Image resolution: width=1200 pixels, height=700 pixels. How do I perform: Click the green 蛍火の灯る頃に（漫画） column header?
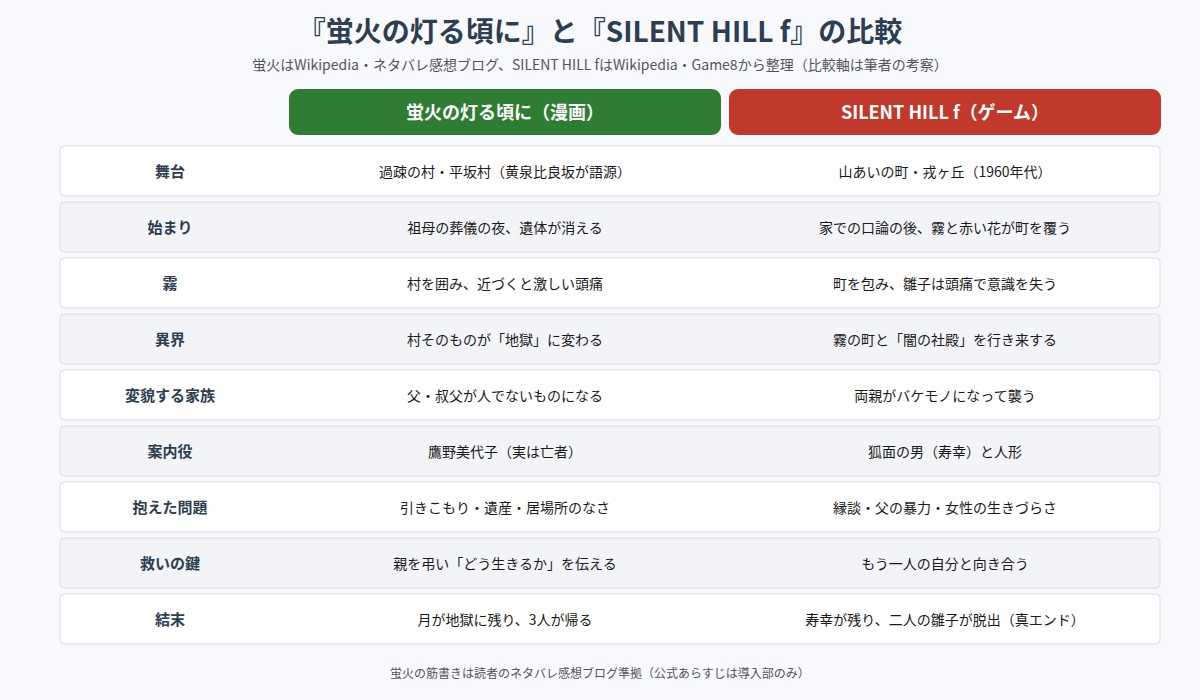[x=505, y=112]
